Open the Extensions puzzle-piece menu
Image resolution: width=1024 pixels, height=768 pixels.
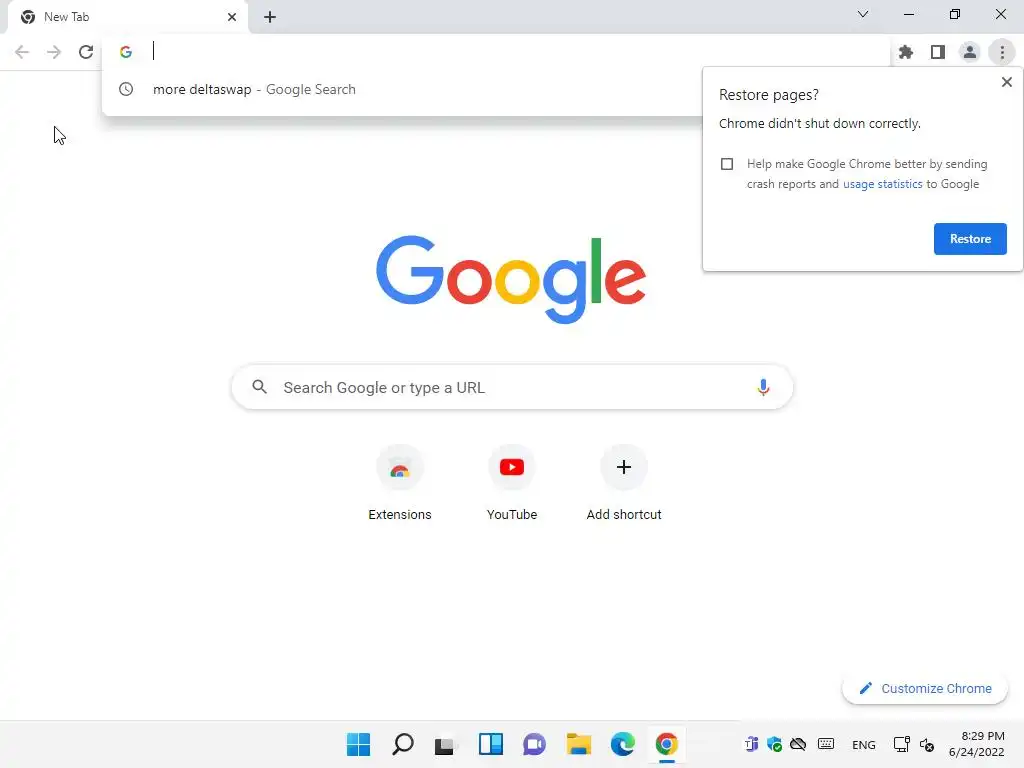point(906,52)
